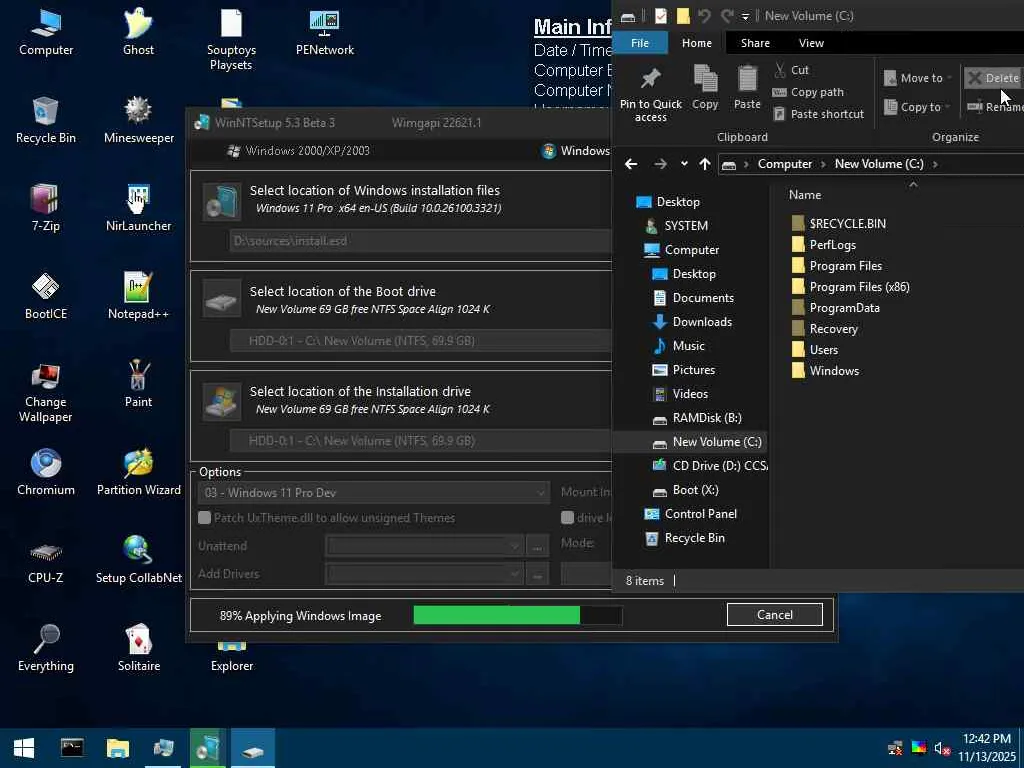Image resolution: width=1024 pixels, height=768 pixels.
Task: Open the Unattend dropdown in WinNTSetup
Action: click(424, 546)
